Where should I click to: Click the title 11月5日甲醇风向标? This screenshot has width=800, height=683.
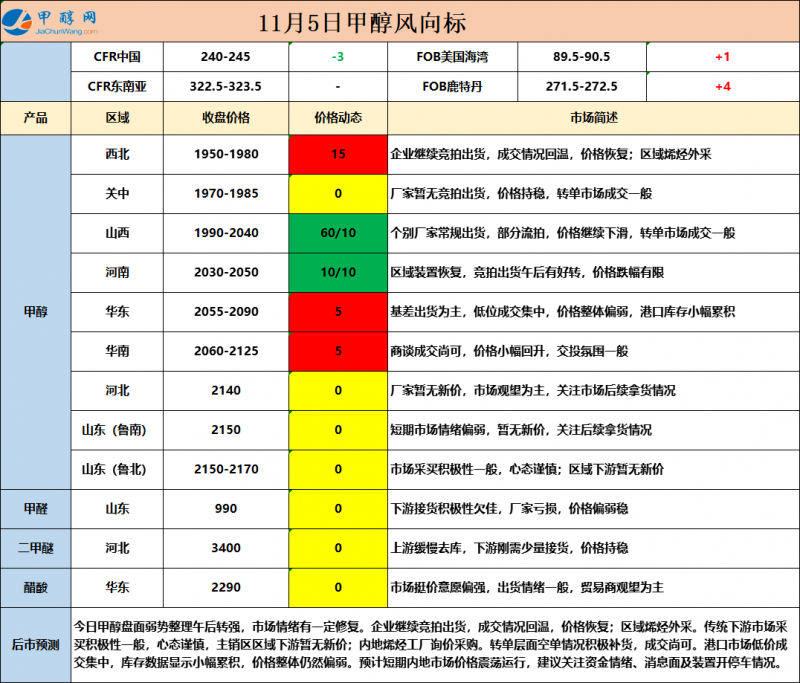tap(361, 22)
